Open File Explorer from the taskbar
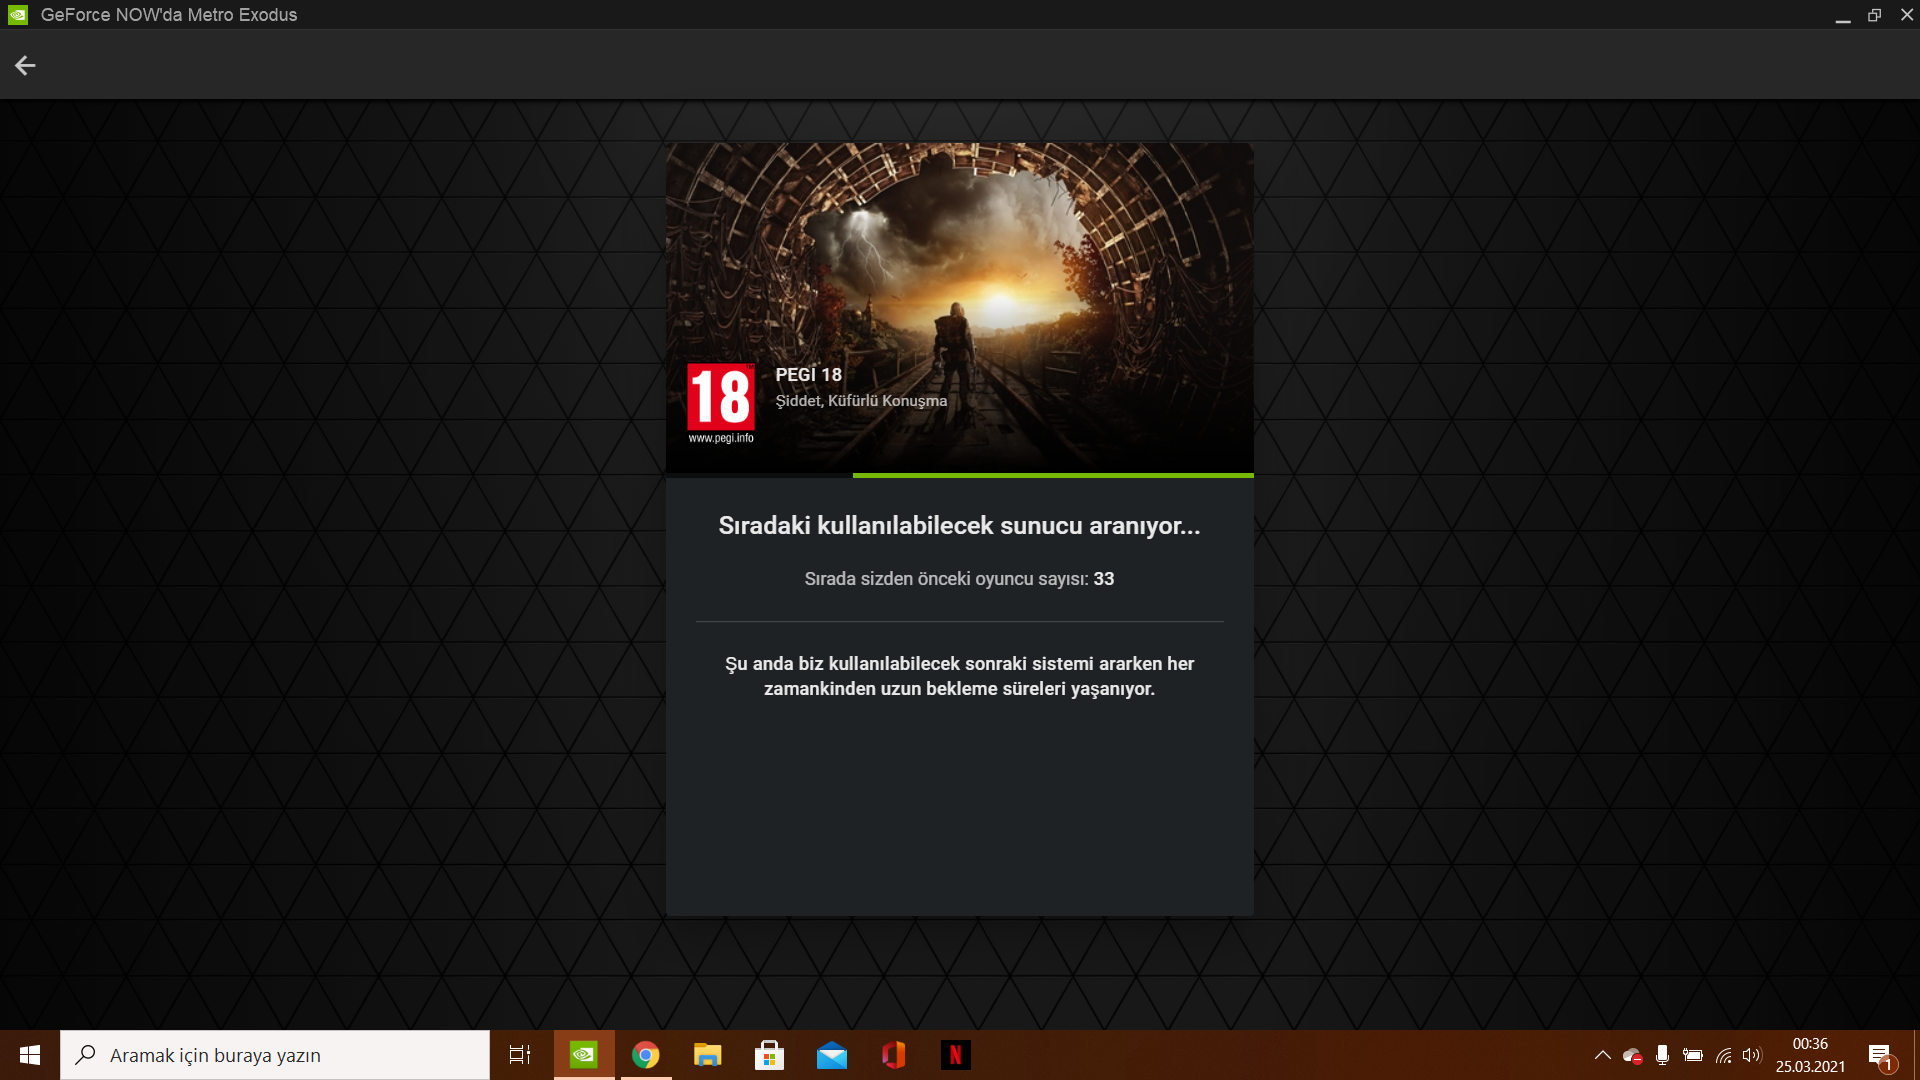Image resolution: width=1920 pixels, height=1080 pixels. 708,1055
